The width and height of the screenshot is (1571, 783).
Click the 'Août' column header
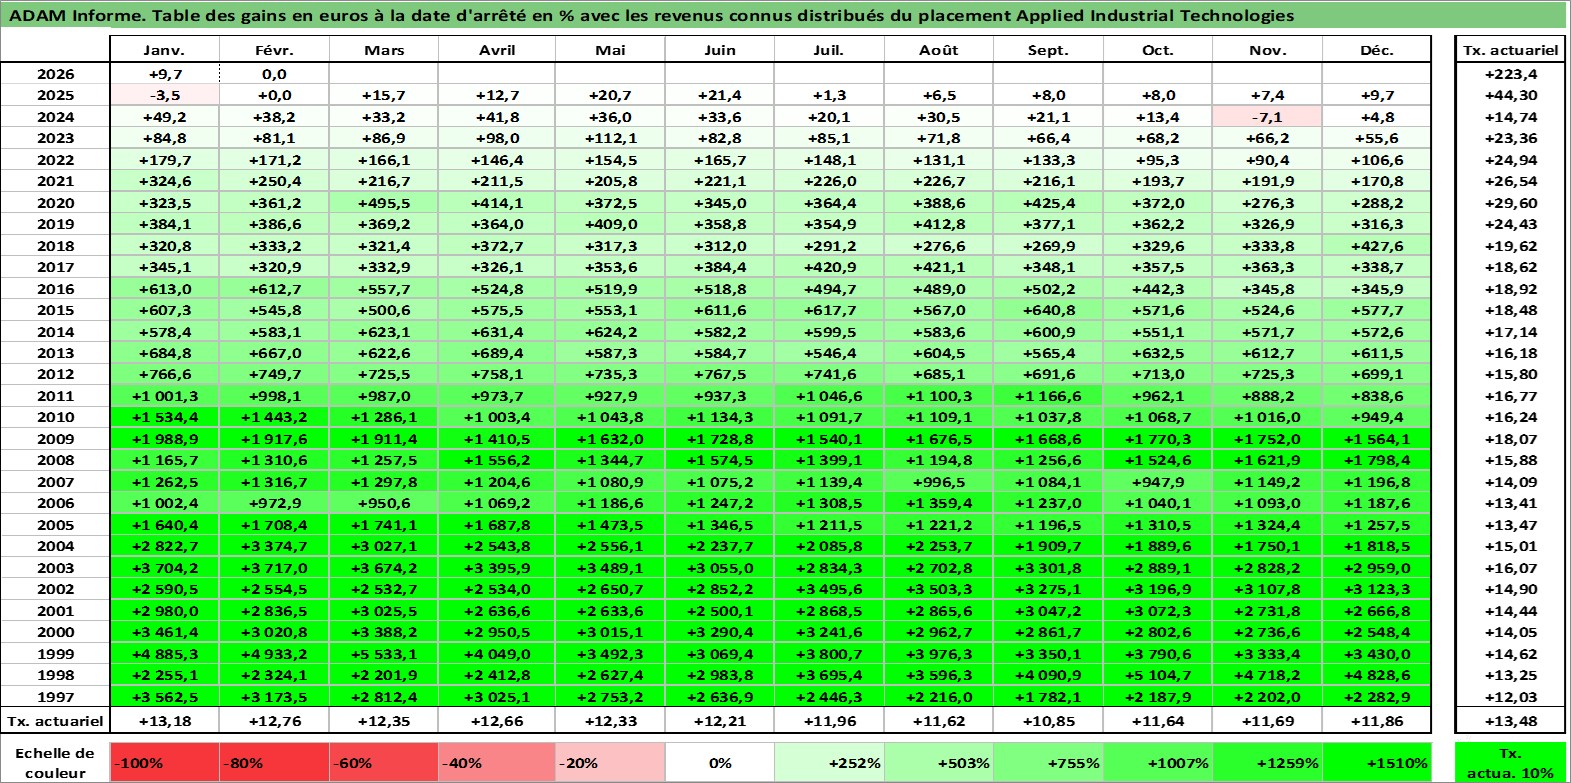[x=939, y=50]
